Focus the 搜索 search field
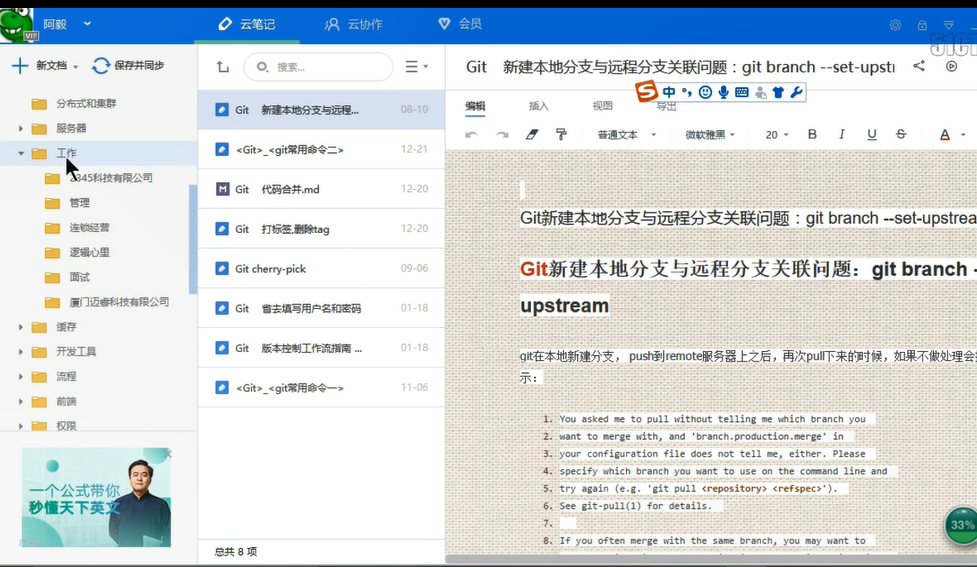The height and width of the screenshot is (567, 977). [x=318, y=67]
